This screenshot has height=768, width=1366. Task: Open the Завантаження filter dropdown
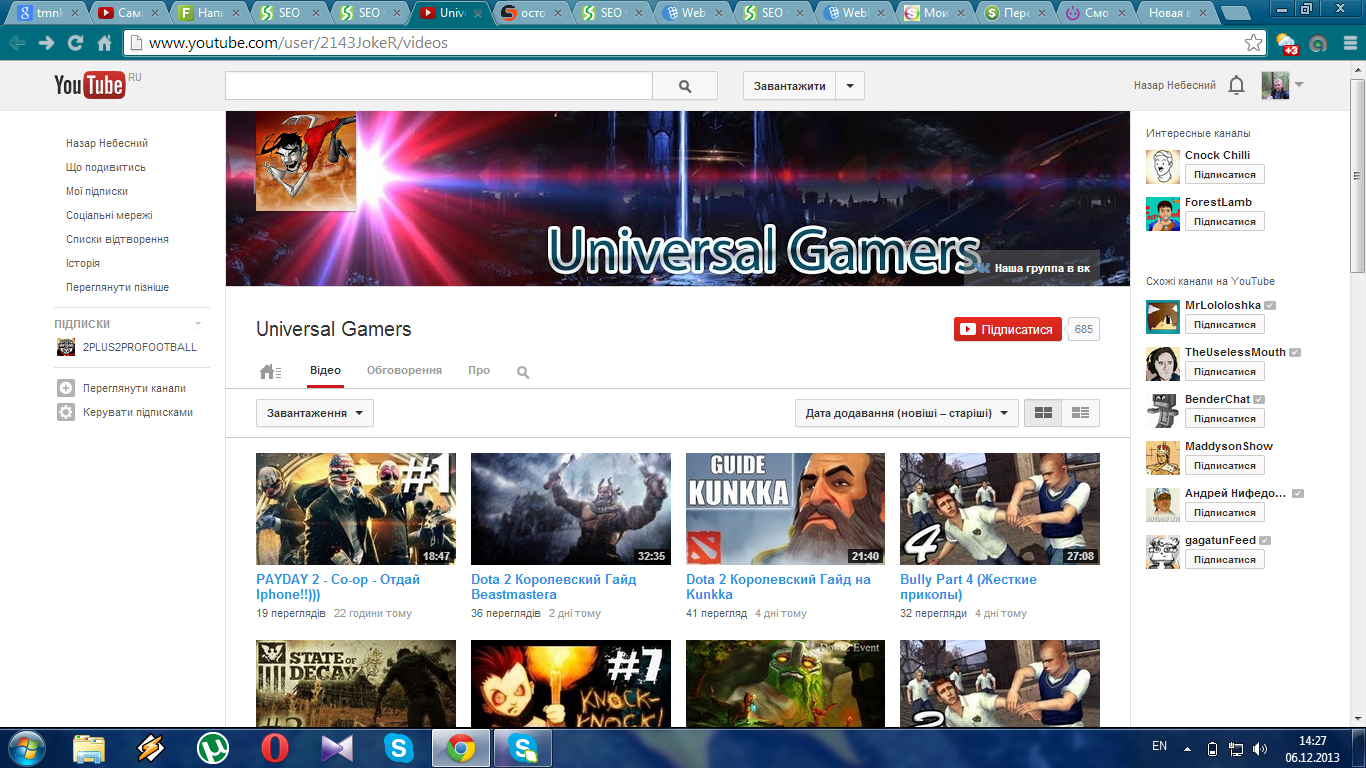pyautogui.click(x=315, y=413)
